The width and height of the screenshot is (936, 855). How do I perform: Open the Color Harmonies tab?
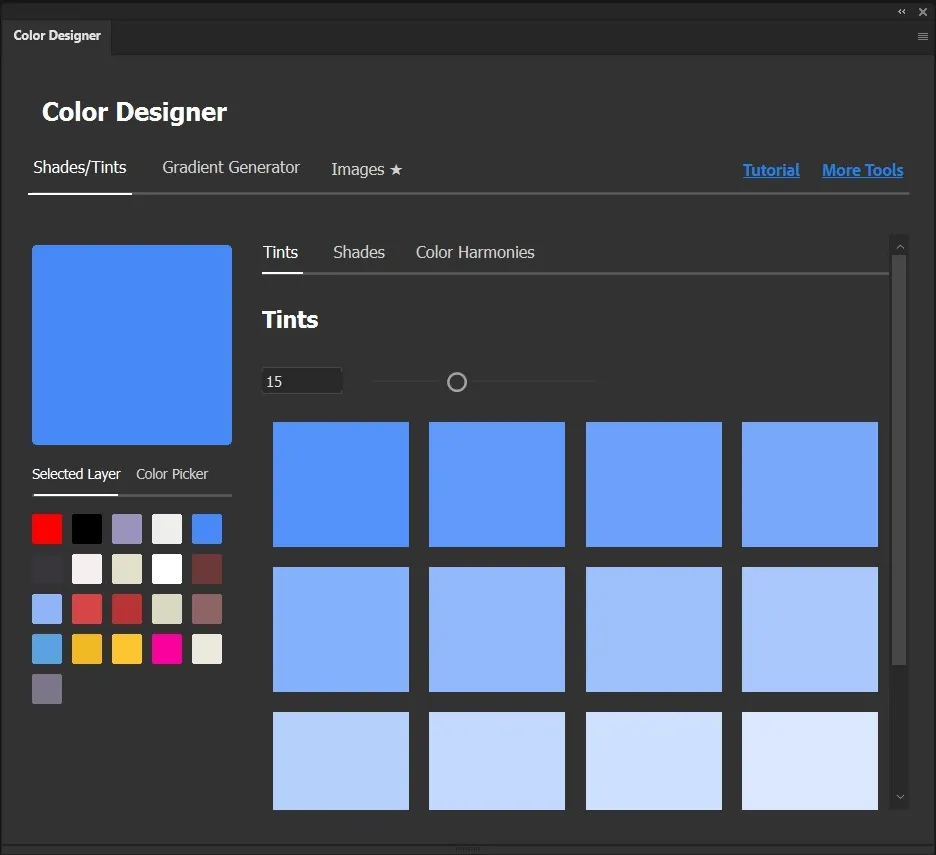coord(475,252)
